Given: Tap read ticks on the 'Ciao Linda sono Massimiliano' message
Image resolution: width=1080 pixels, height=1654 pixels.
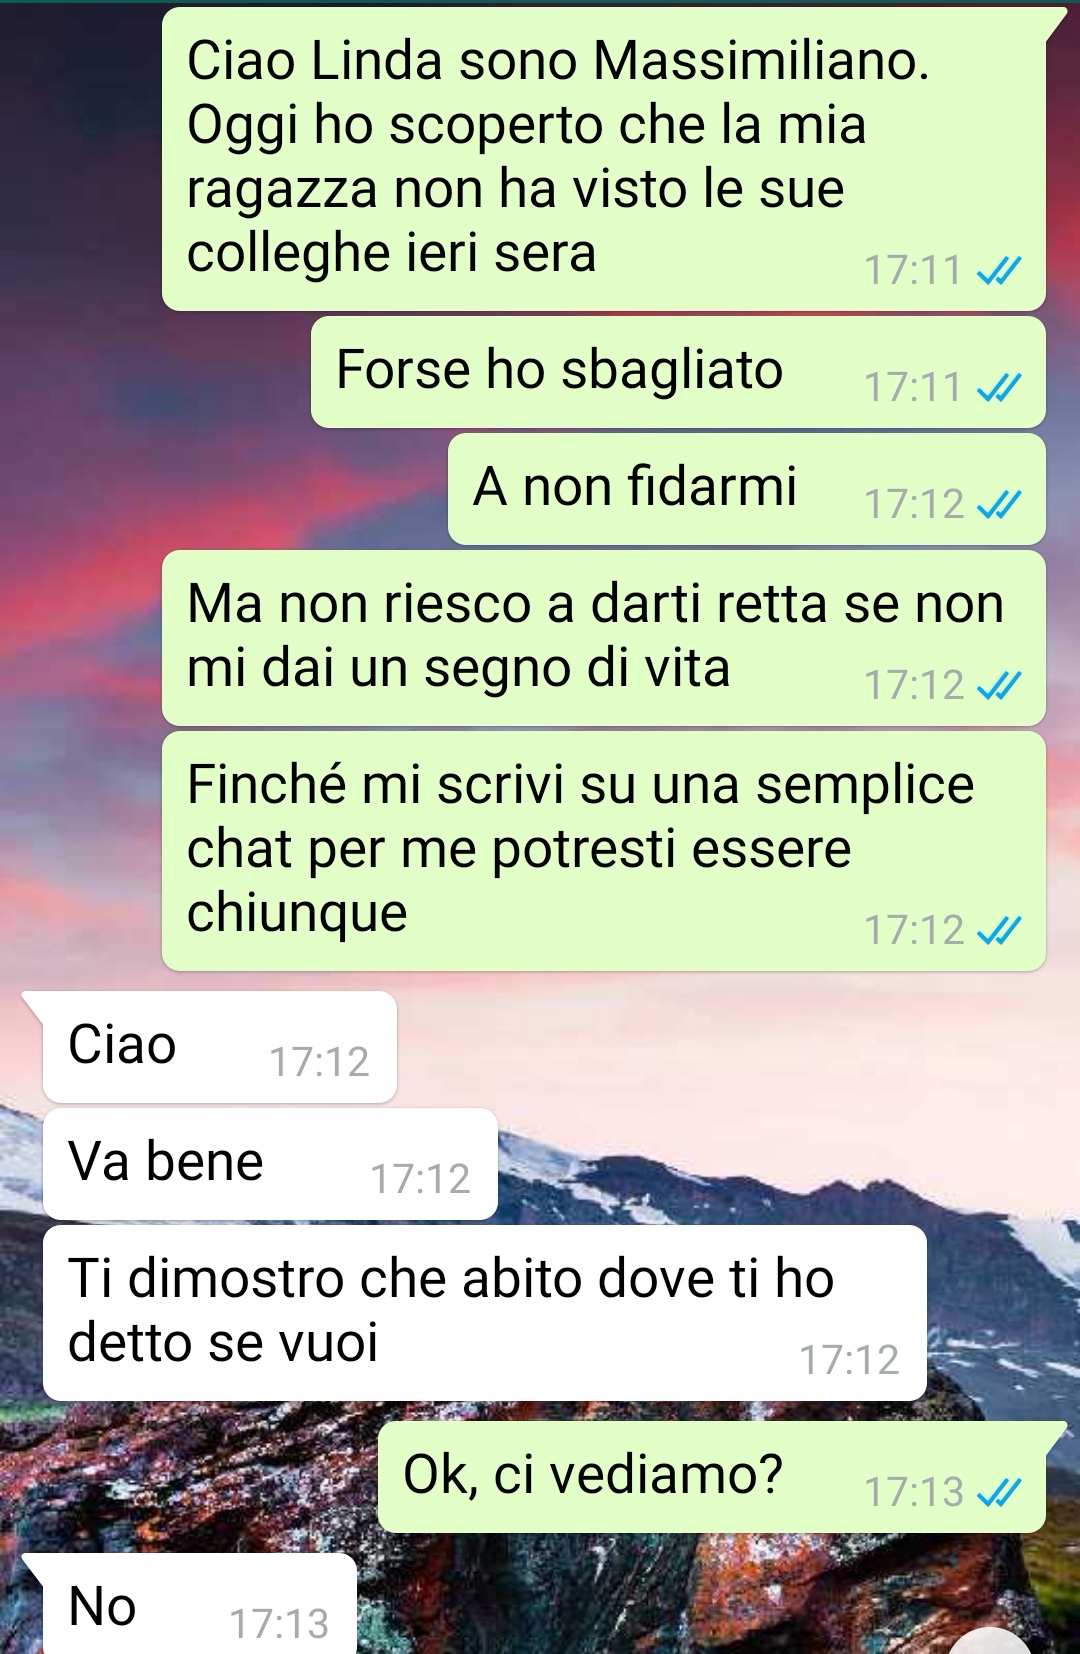Looking at the screenshot, I should pos(998,270).
